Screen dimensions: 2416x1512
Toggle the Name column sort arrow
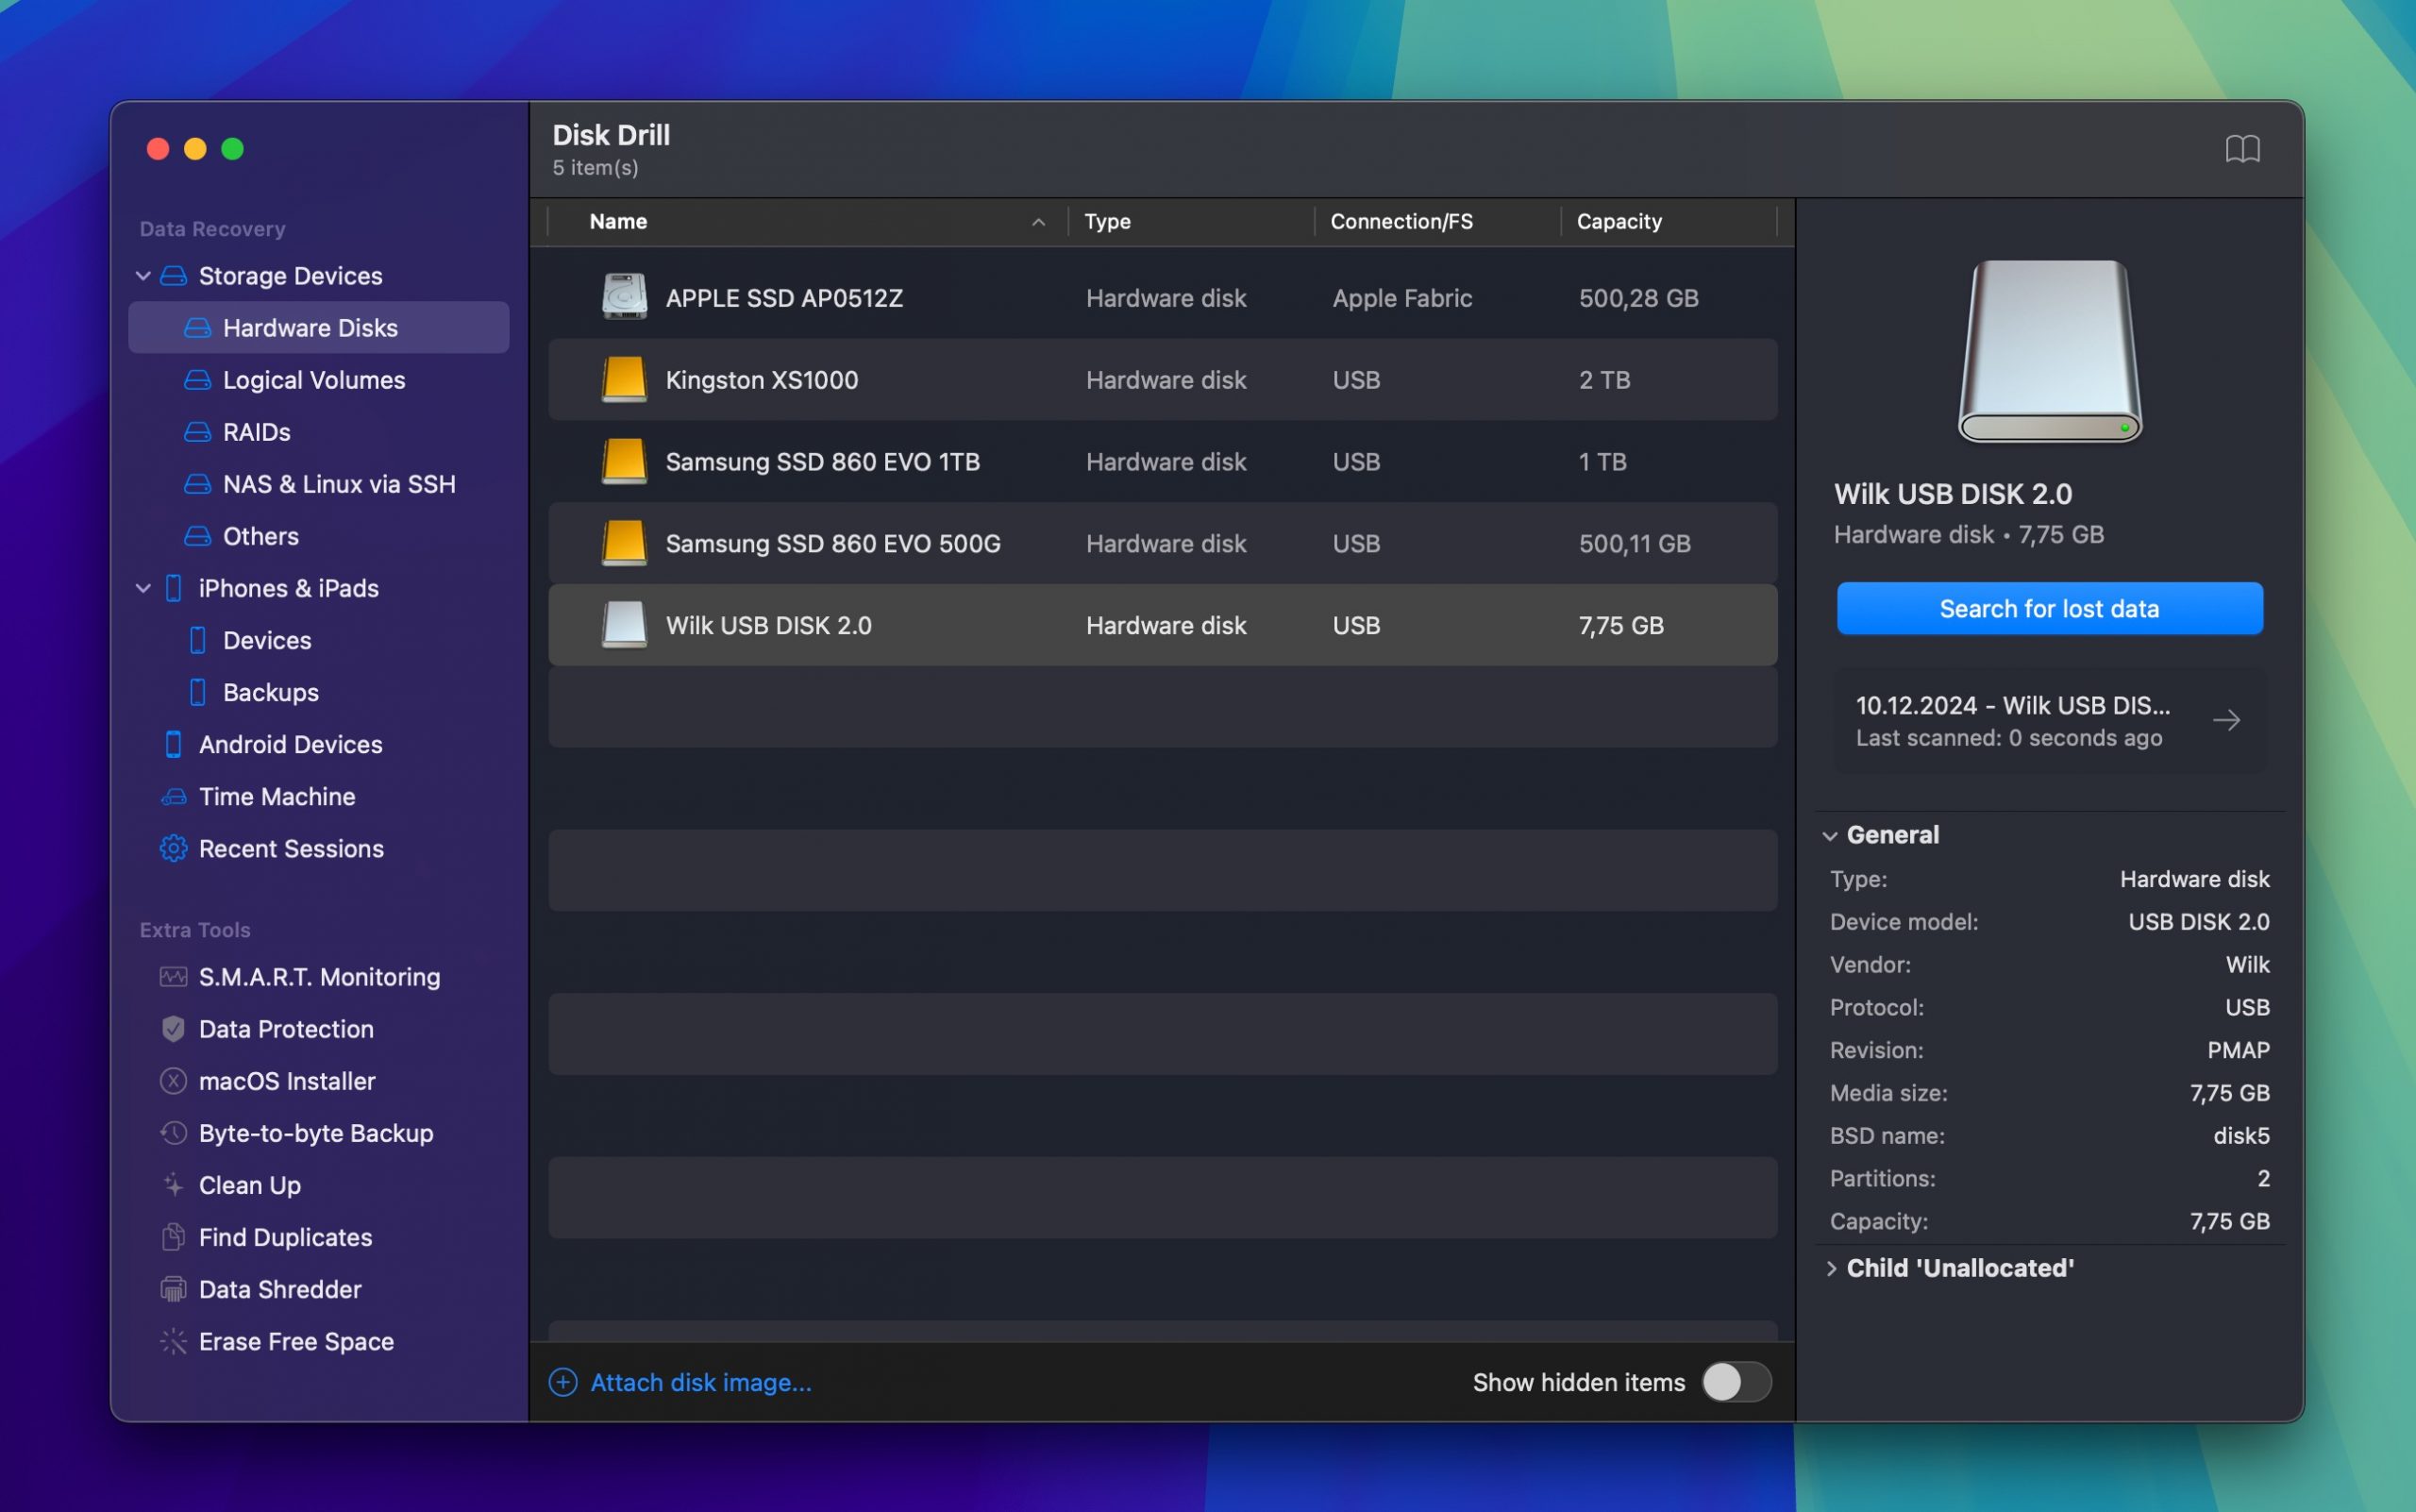pyautogui.click(x=1038, y=222)
